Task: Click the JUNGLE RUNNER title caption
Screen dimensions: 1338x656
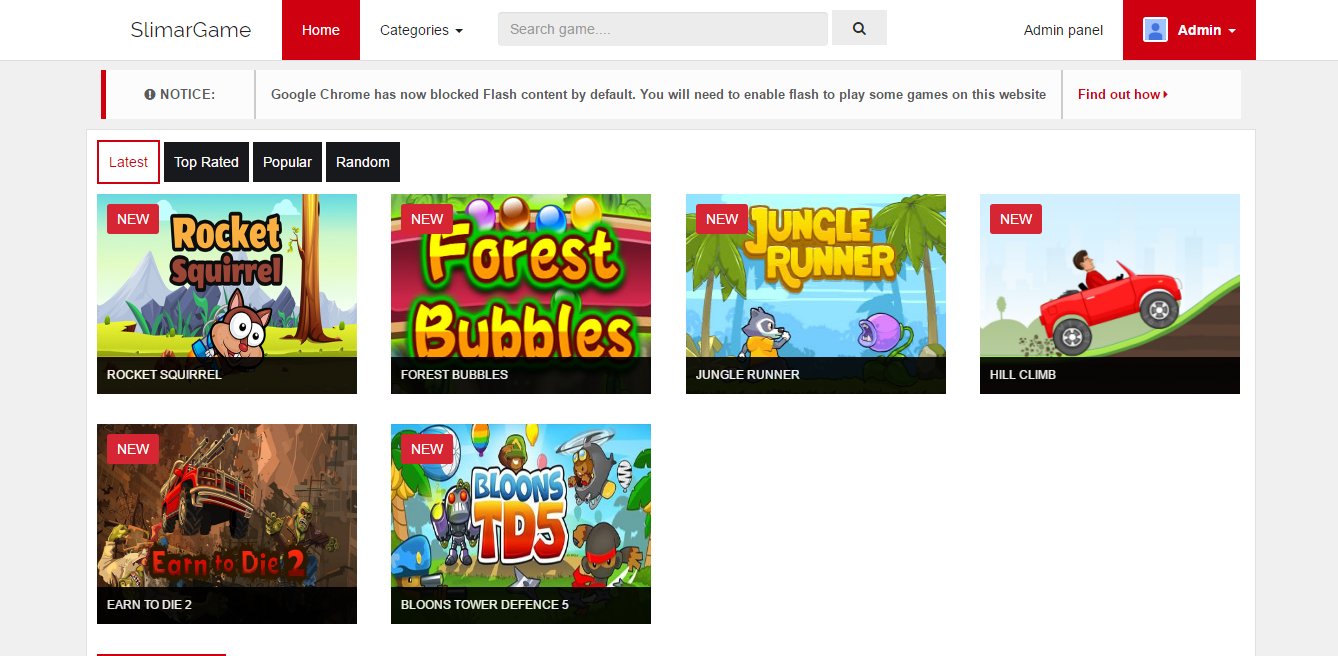Action: coord(748,375)
